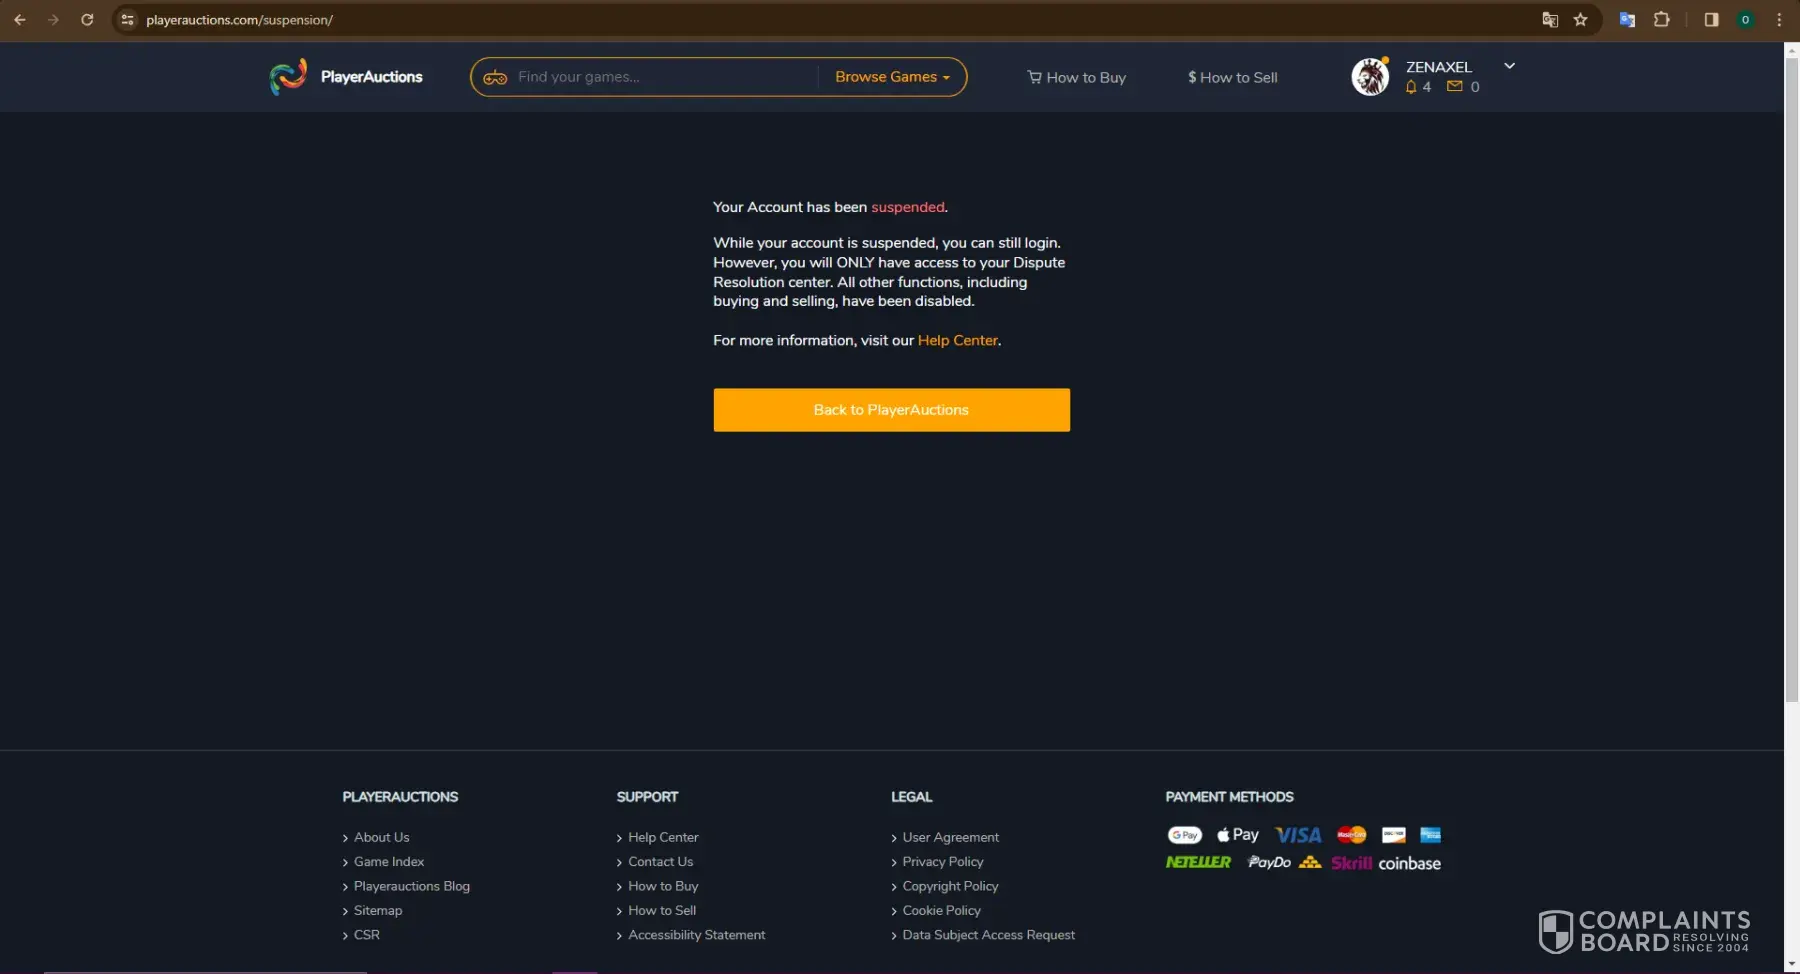The height and width of the screenshot is (974, 1800).
Task: Click the American Express payment icon
Action: click(1431, 835)
